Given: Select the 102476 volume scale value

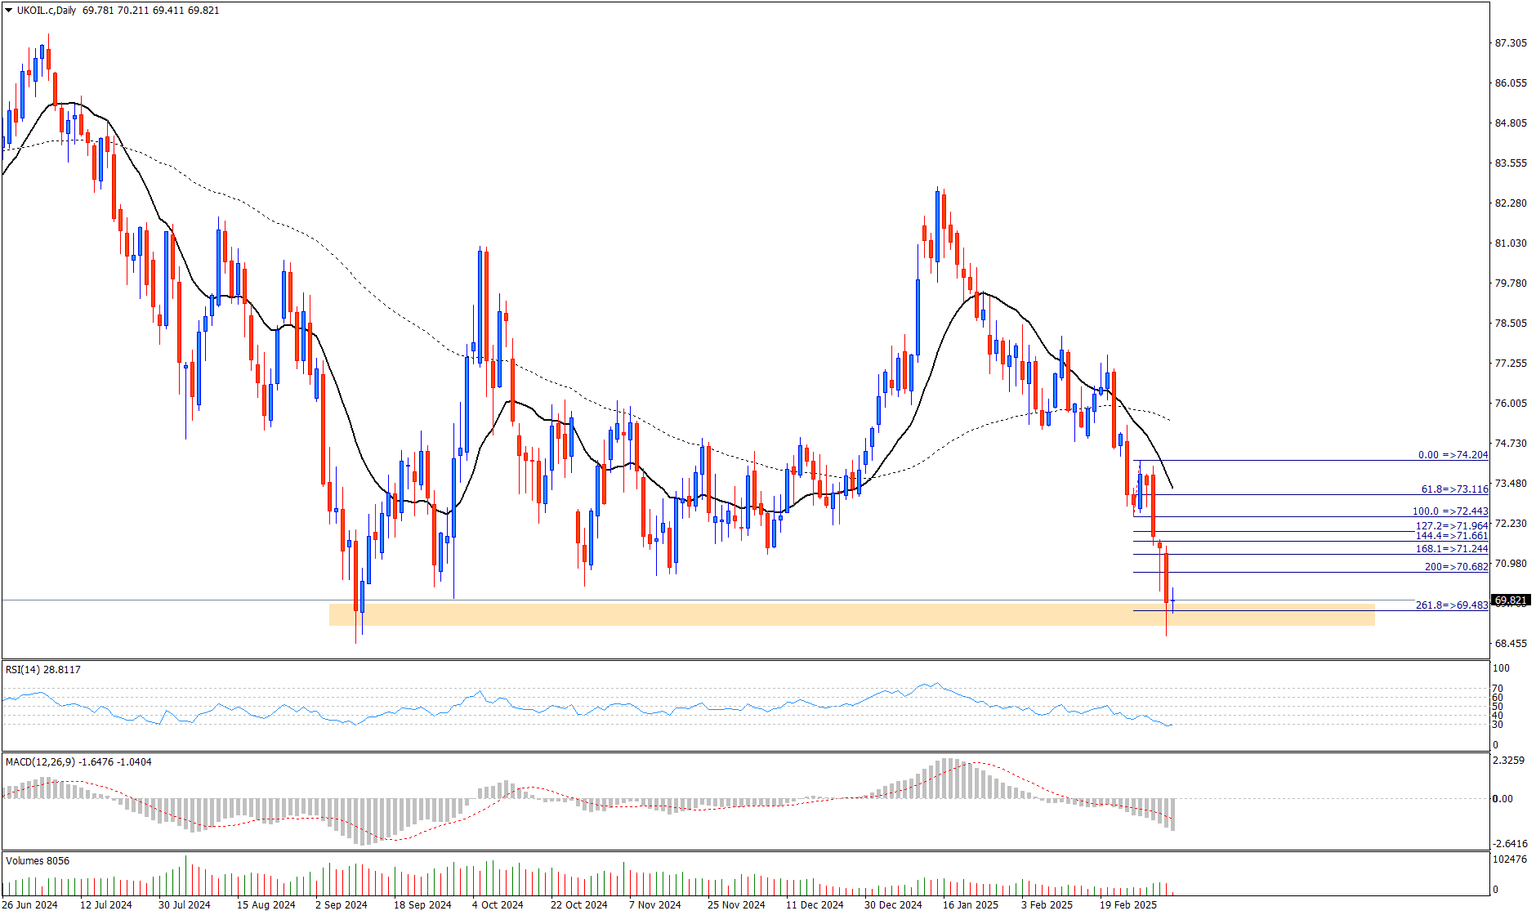Looking at the screenshot, I should pos(1510,859).
